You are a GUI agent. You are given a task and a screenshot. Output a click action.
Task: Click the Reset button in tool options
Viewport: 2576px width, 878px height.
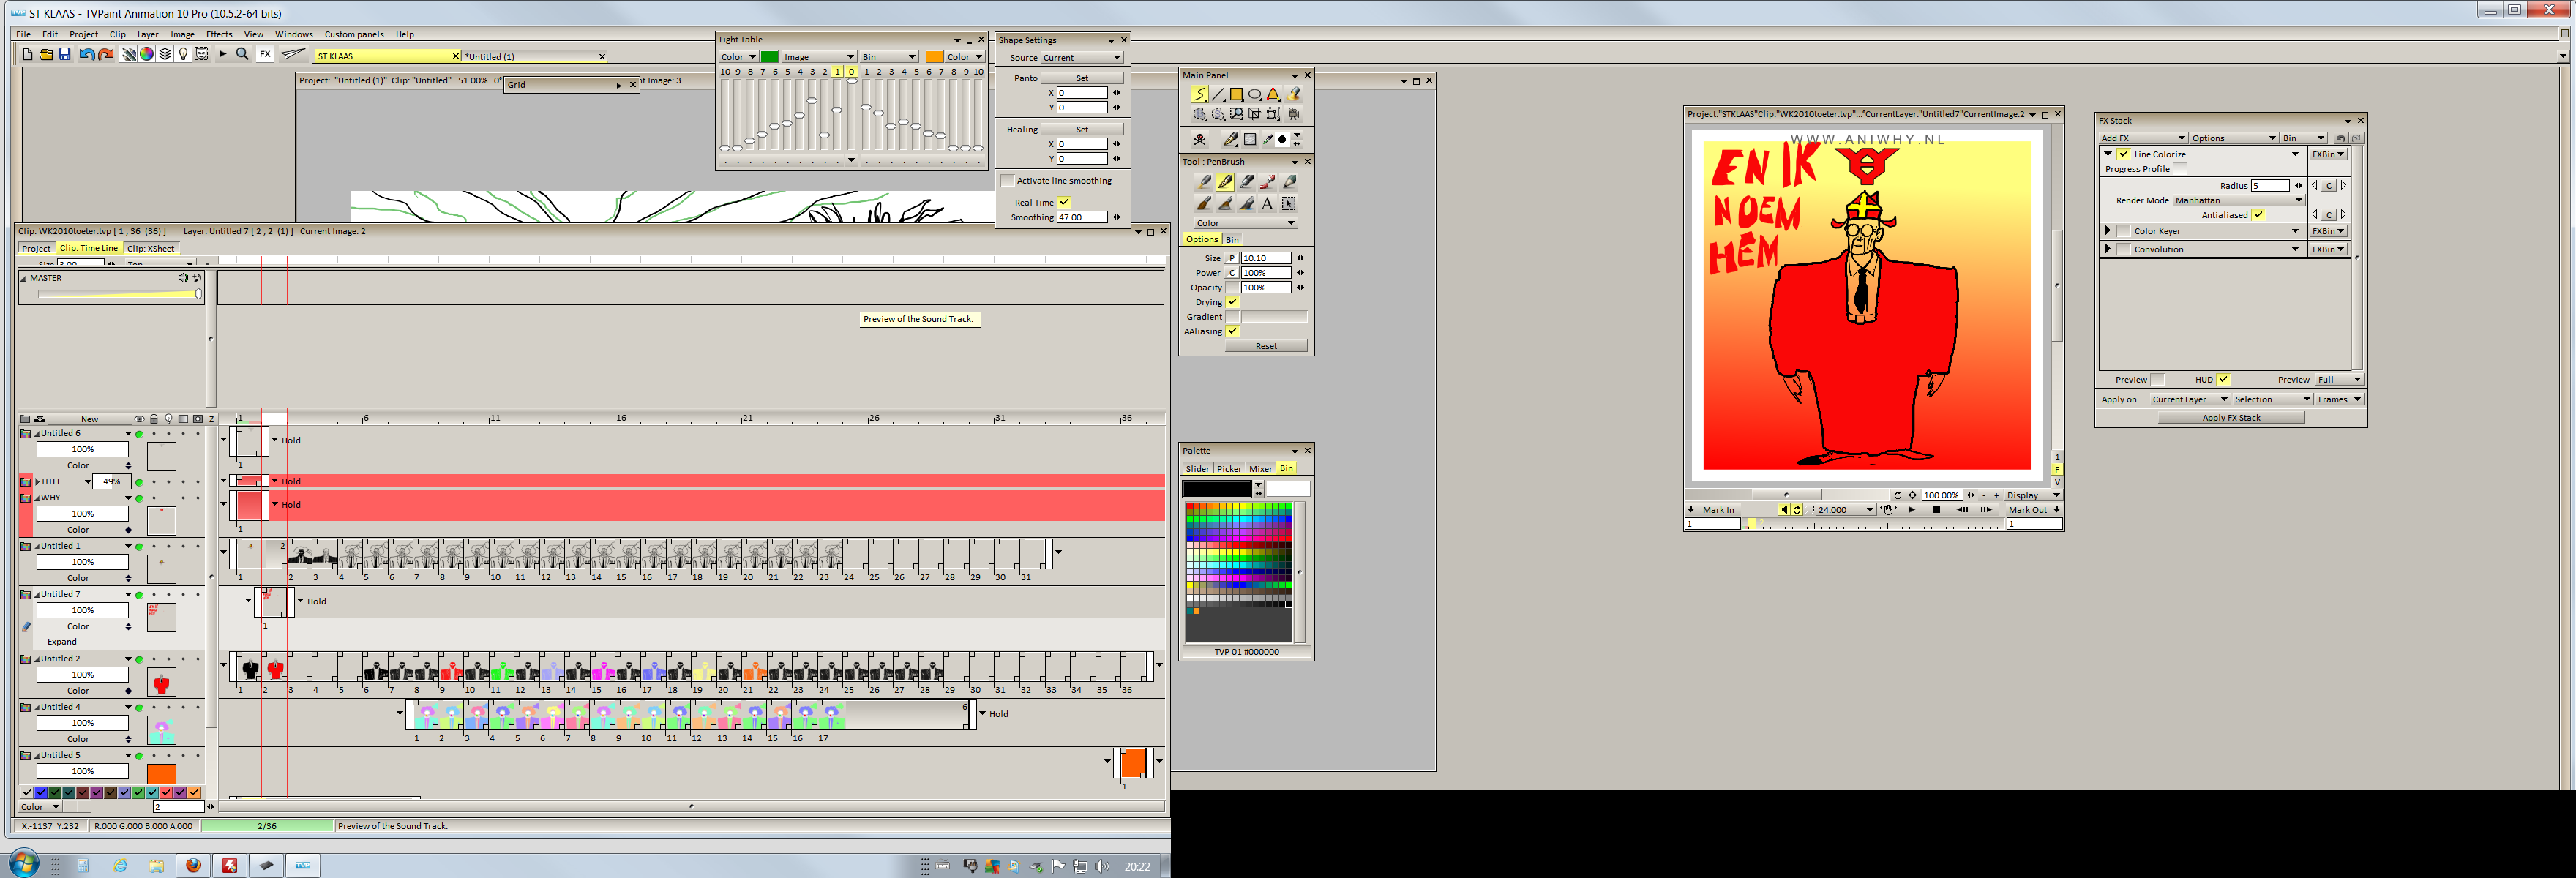pyautogui.click(x=1266, y=346)
